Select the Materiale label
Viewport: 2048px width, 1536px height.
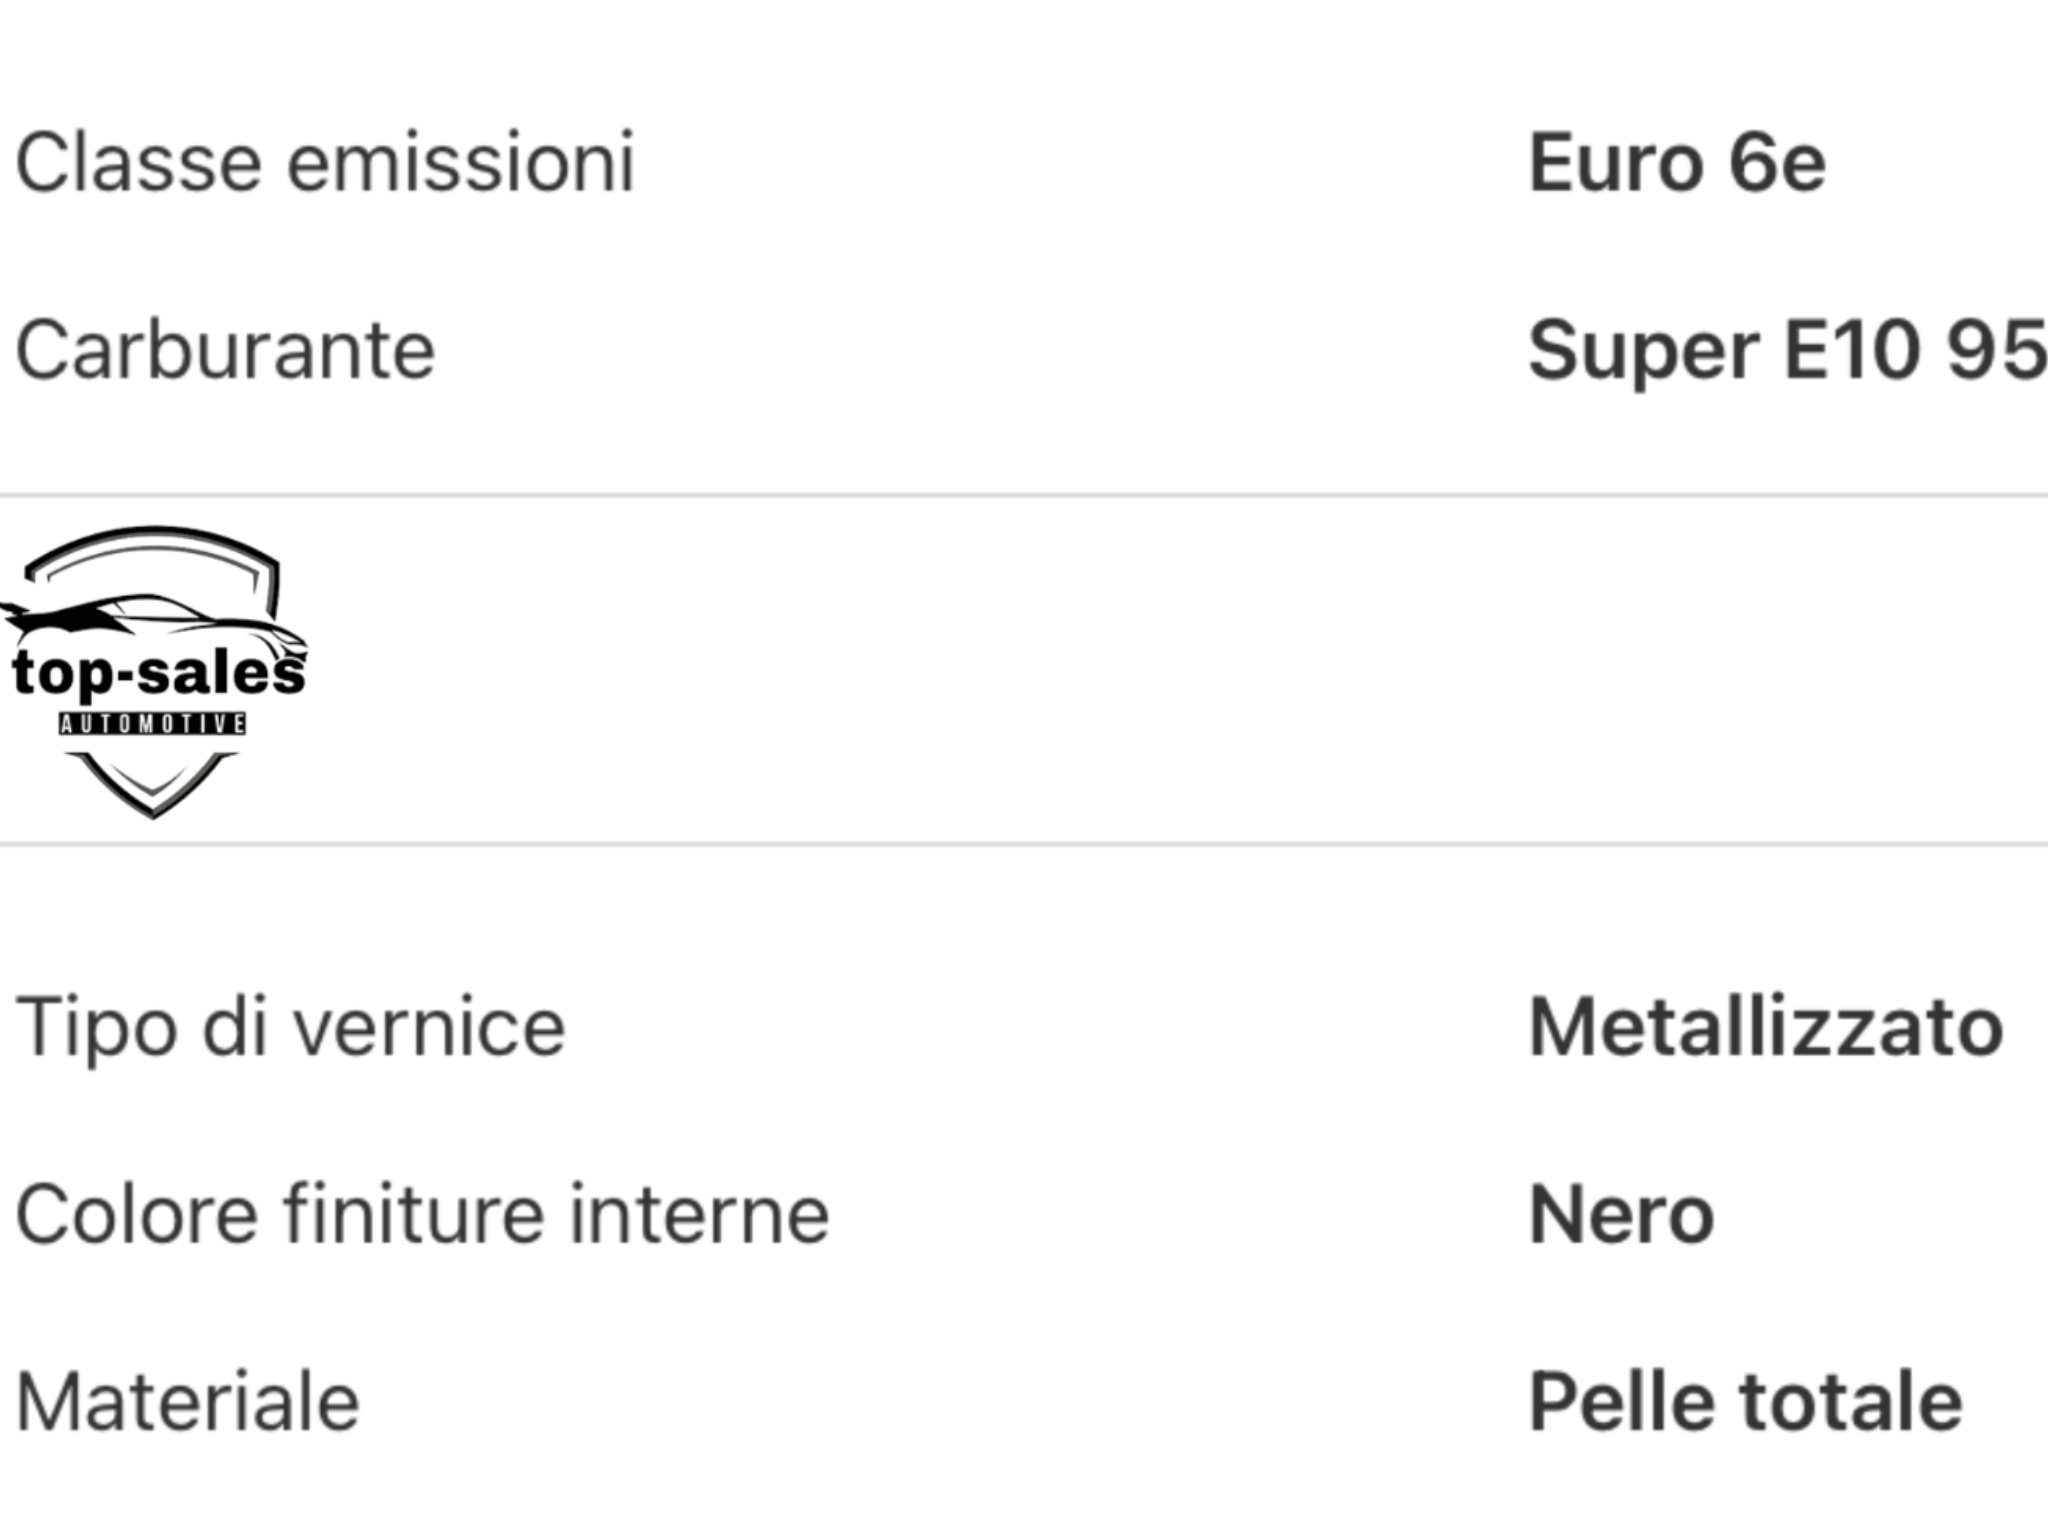(x=188, y=1402)
